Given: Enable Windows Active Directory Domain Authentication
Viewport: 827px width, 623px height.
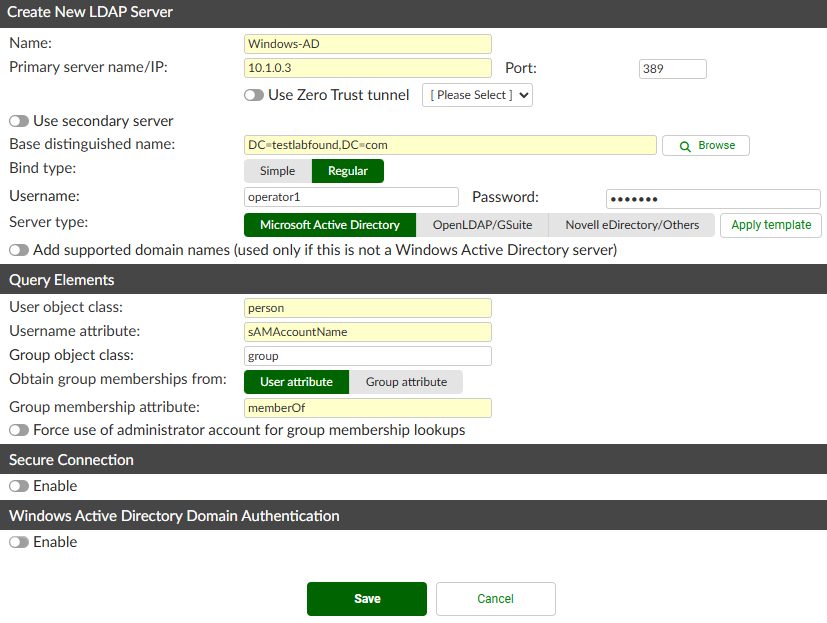Looking at the screenshot, I should coord(18,542).
